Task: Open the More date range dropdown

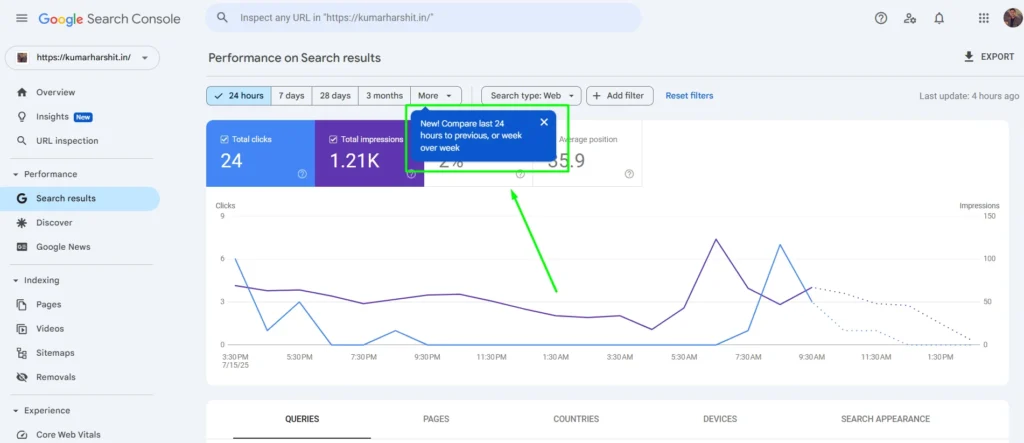Action: point(436,95)
